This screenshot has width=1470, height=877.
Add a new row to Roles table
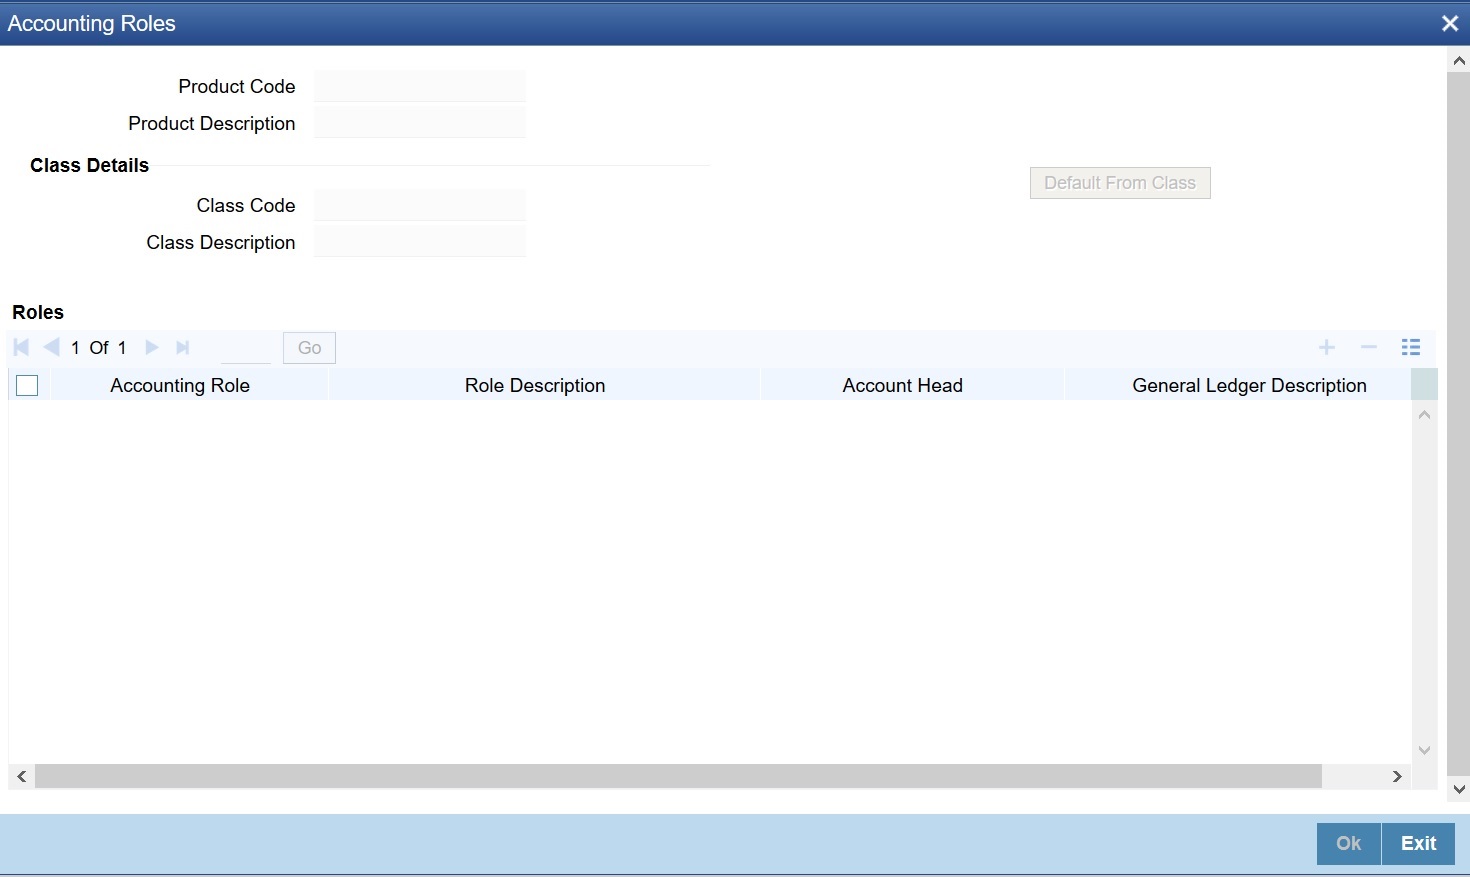click(x=1327, y=347)
